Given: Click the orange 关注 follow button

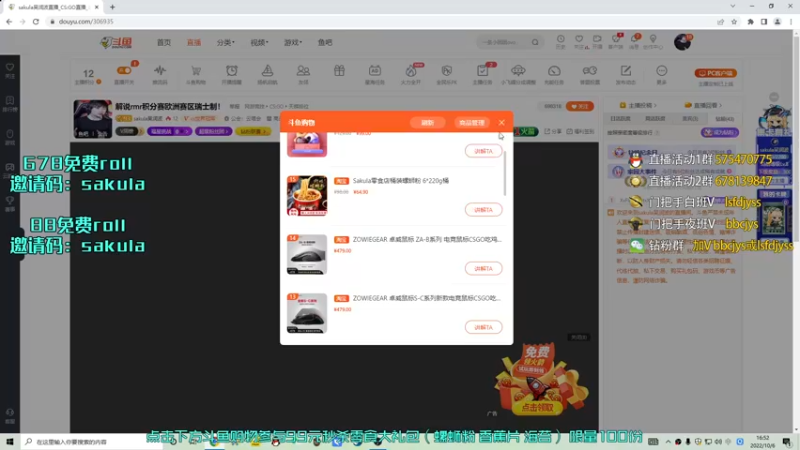Looking at the screenshot, I should point(580,106).
